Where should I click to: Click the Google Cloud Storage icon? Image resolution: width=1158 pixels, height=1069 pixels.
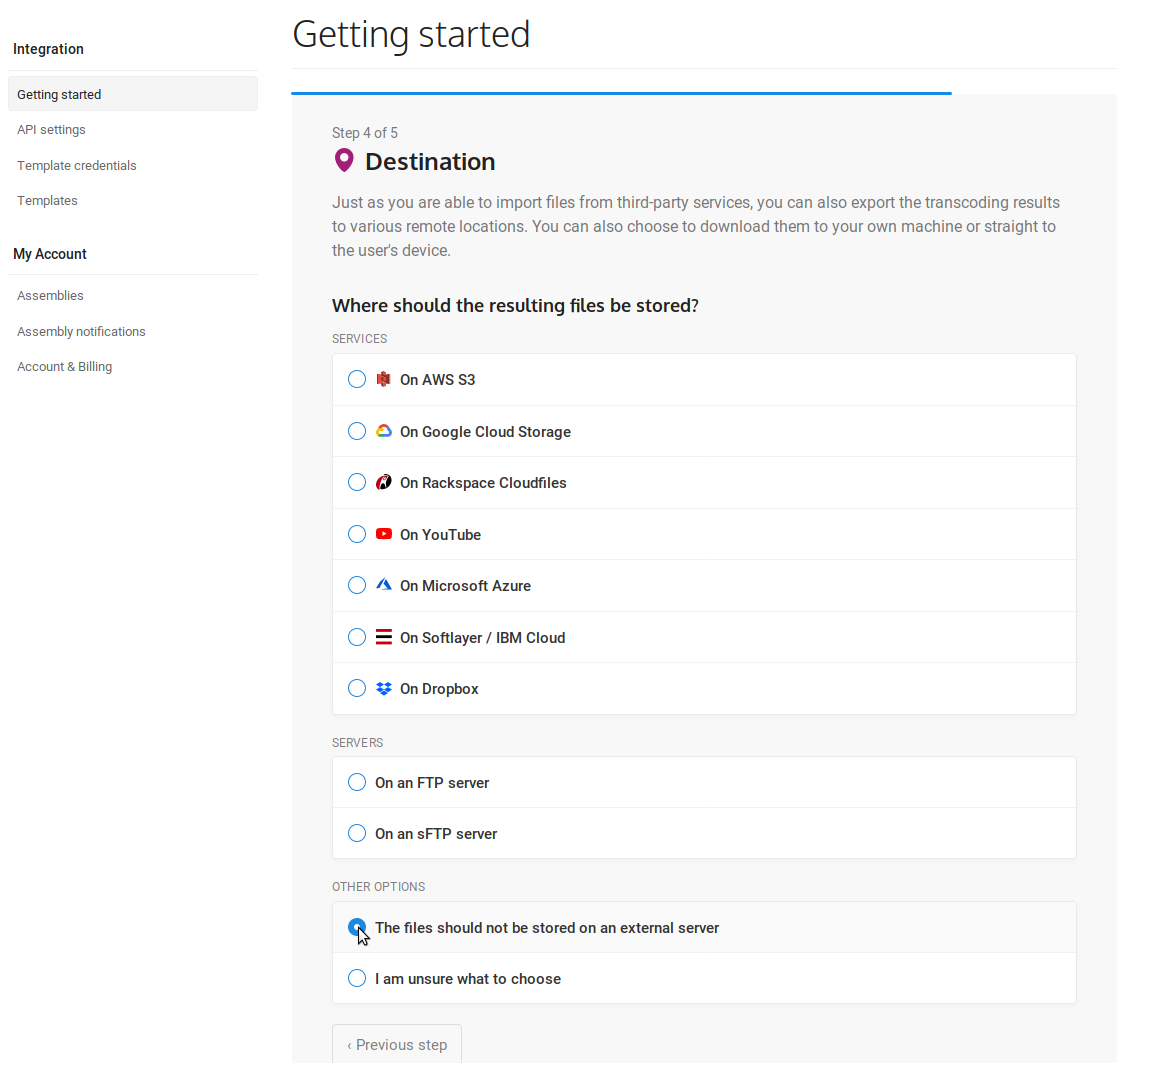383,431
